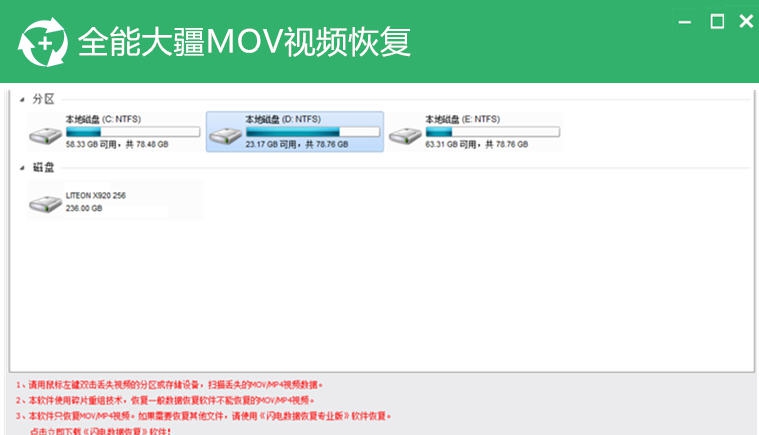Click the 本地磁盘 (E: NTFS) label

(x=463, y=119)
